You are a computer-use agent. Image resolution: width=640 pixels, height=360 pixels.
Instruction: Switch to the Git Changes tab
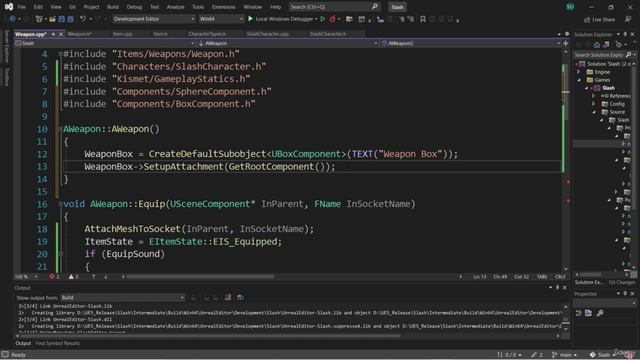[621, 282]
